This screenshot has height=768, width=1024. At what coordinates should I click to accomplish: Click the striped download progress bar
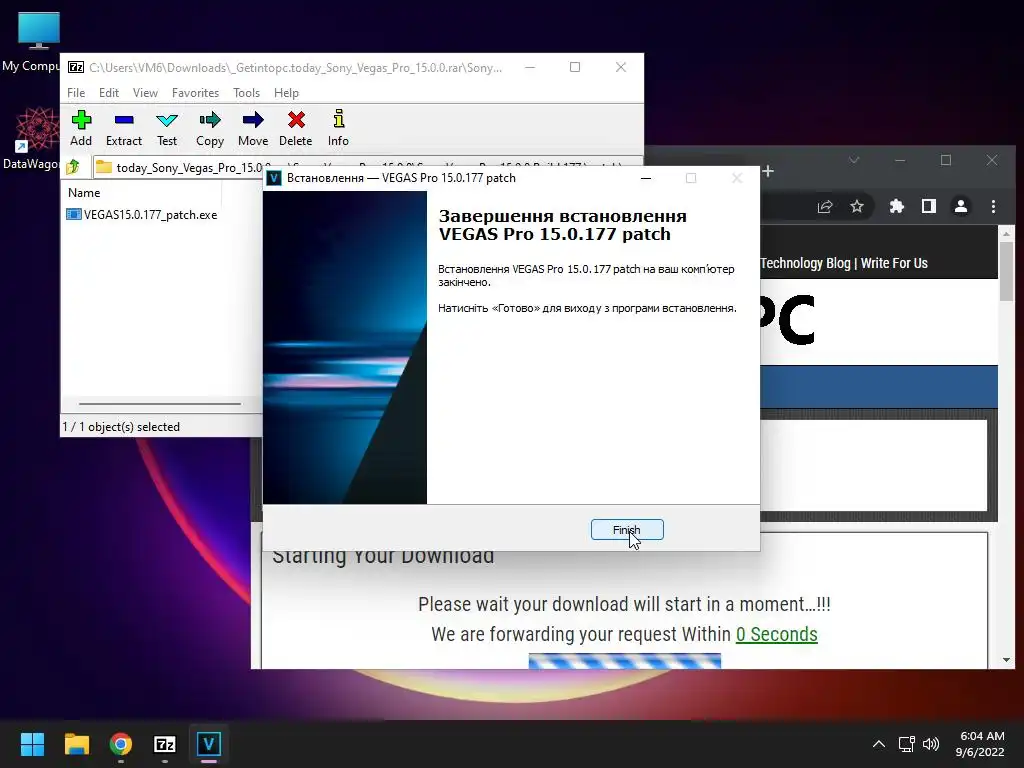(x=625, y=661)
